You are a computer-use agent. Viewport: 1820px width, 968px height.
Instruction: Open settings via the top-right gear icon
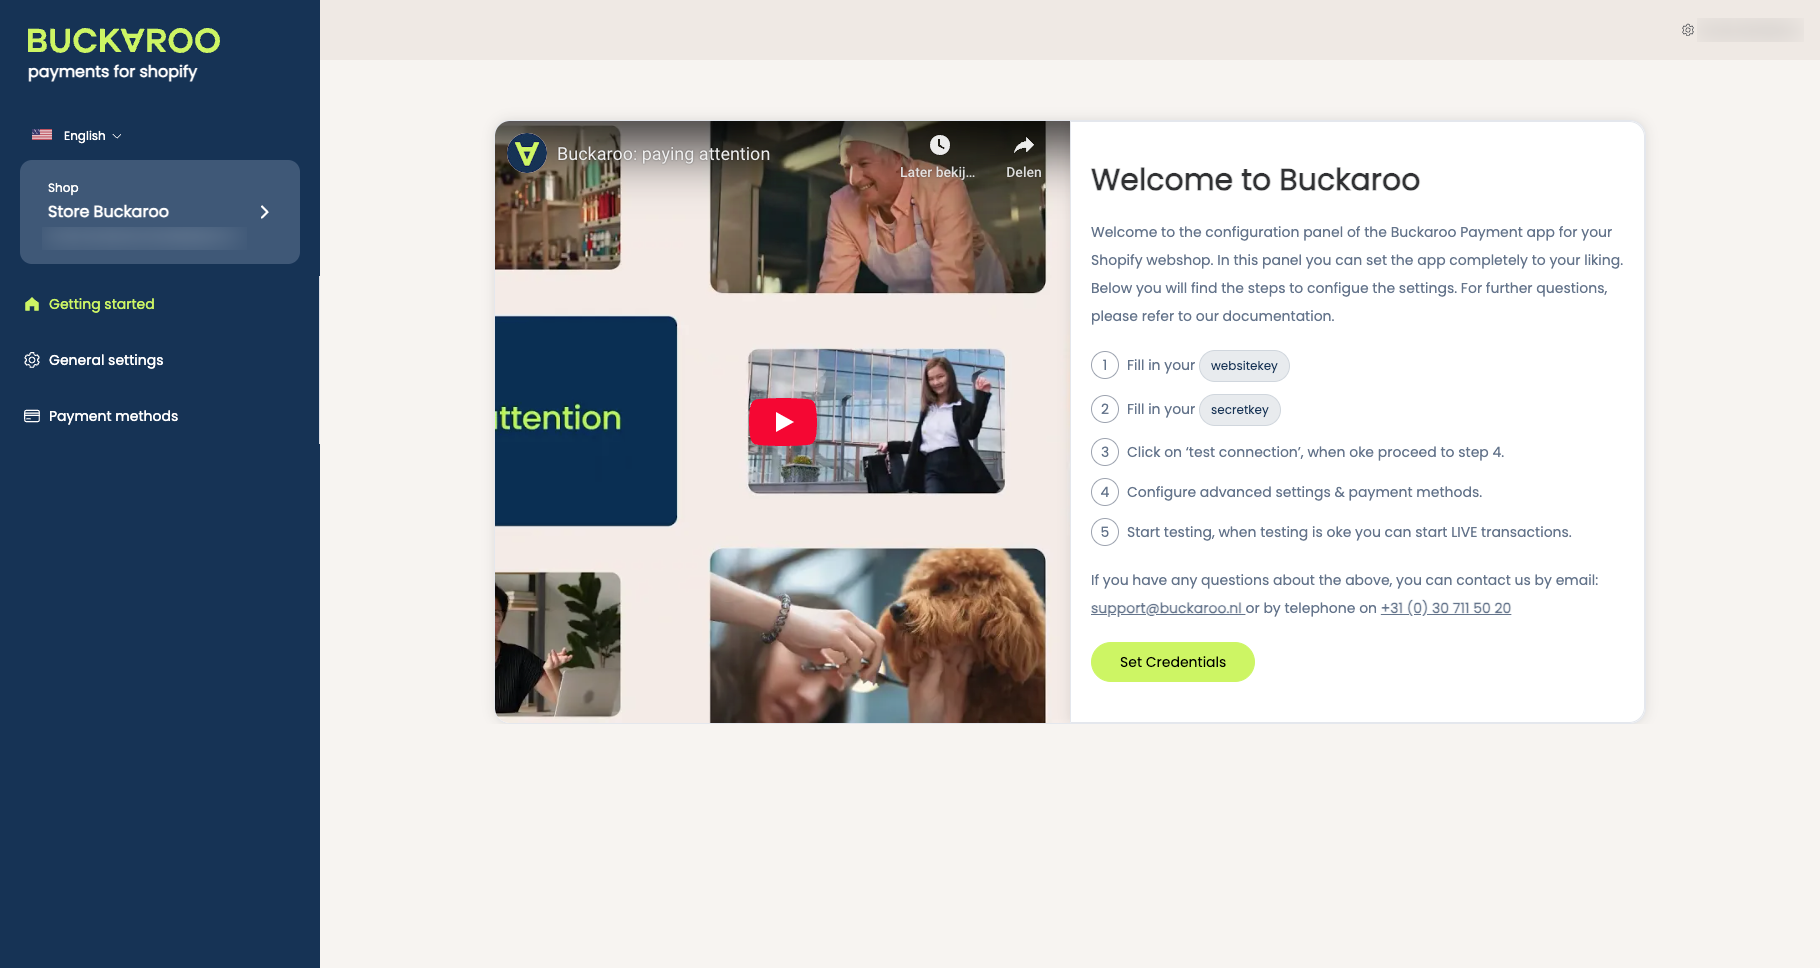click(1687, 30)
